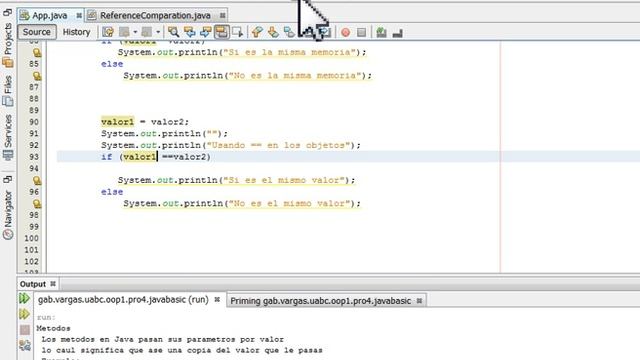Open the Back navigation dropdown arrow

pos(135,32)
